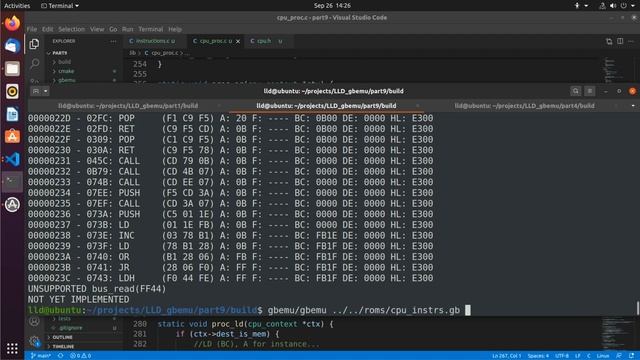This screenshot has height=360, width=640.
Task: Open the Run menu
Action: coord(127,29)
